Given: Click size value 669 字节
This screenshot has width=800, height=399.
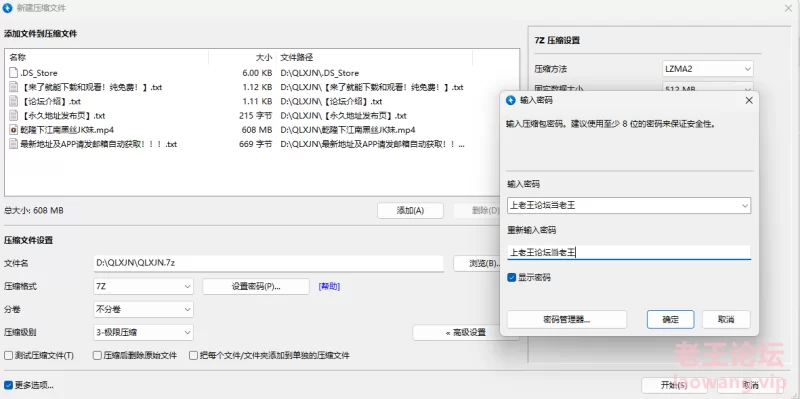Looking at the screenshot, I should 256,144.
